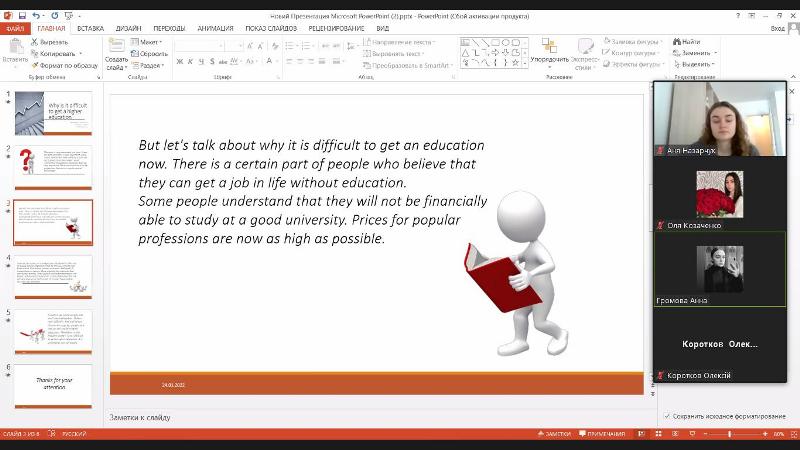
Task: Start slideshow from the quick access toolbar
Action: [x=69, y=16]
